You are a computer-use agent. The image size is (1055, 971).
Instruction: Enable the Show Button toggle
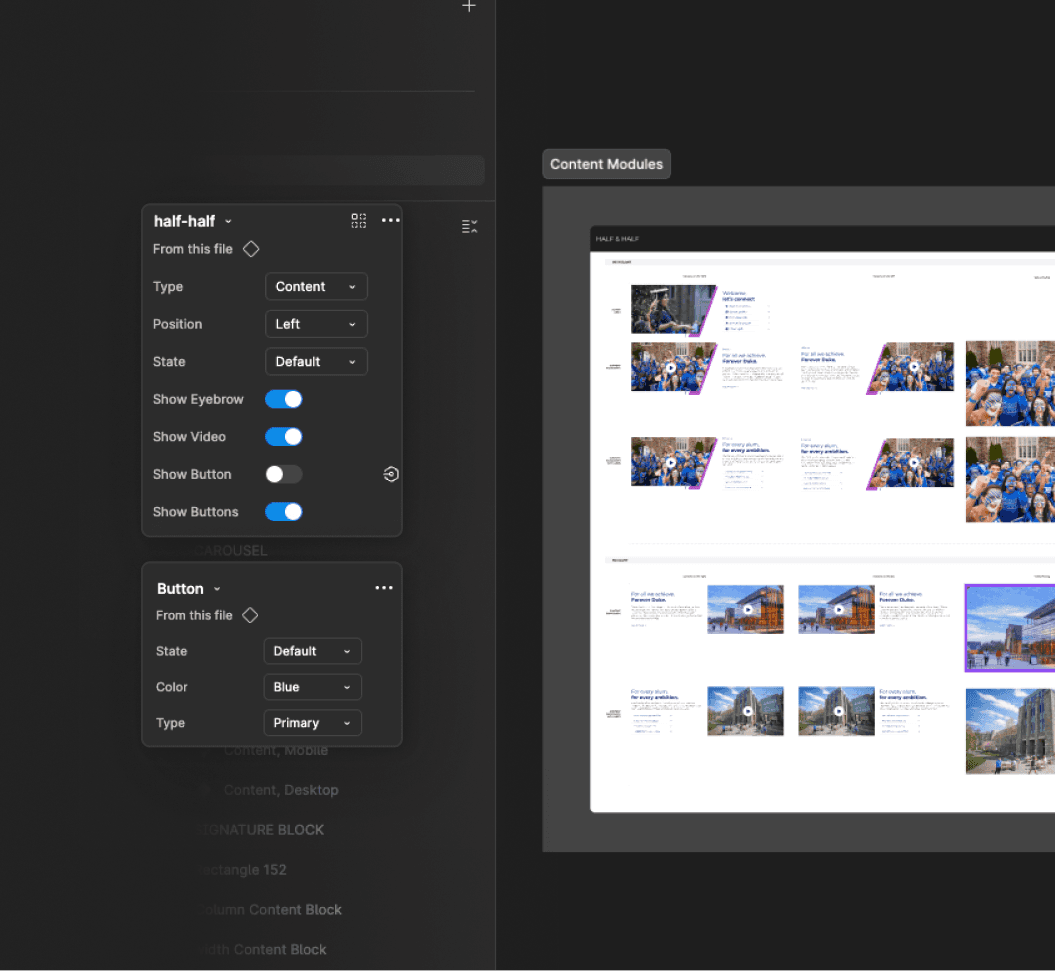tap(283, 474)
